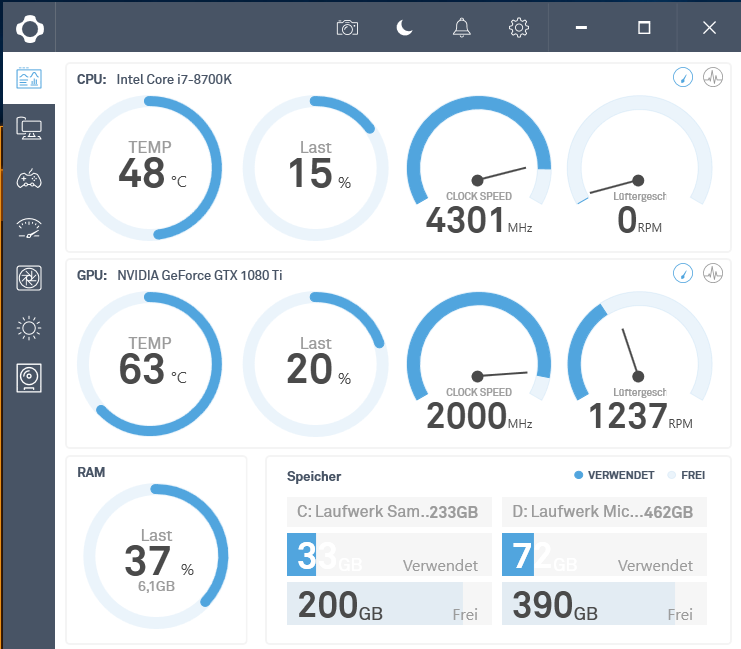The width and height of the screenshot is (741, 649).
Task: Open the games controller sidebar icon
Action: (29, 179)
